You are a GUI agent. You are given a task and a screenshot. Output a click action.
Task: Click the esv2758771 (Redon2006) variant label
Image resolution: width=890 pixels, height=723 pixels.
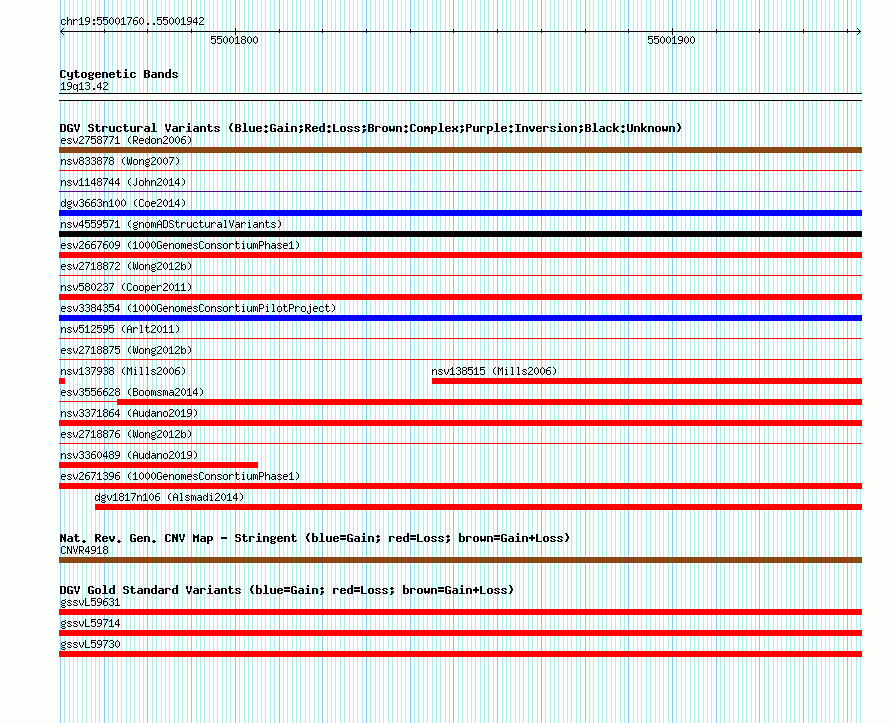pos(126,140)
